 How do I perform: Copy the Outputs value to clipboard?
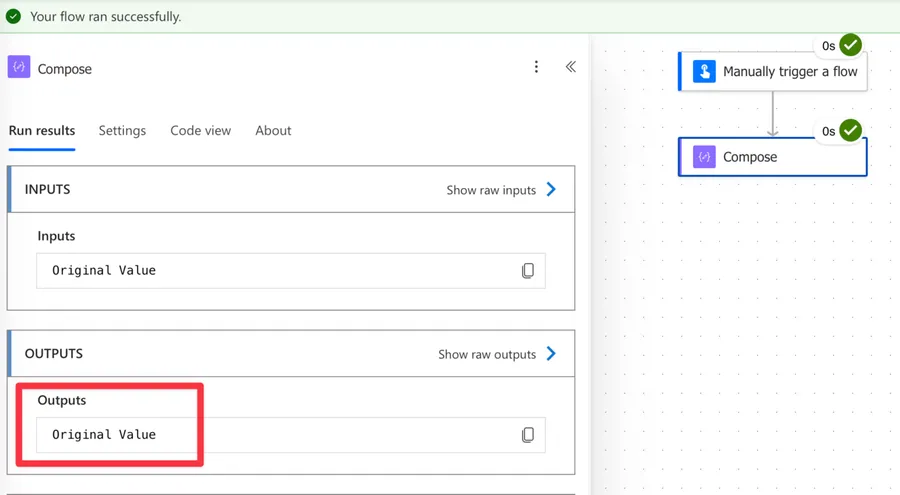click(x=528, y=435)
